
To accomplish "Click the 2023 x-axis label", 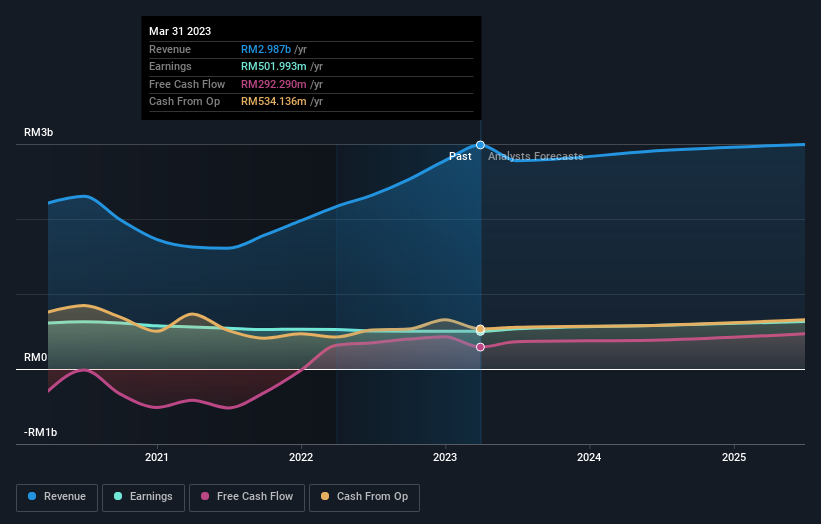I will point(445,457).
